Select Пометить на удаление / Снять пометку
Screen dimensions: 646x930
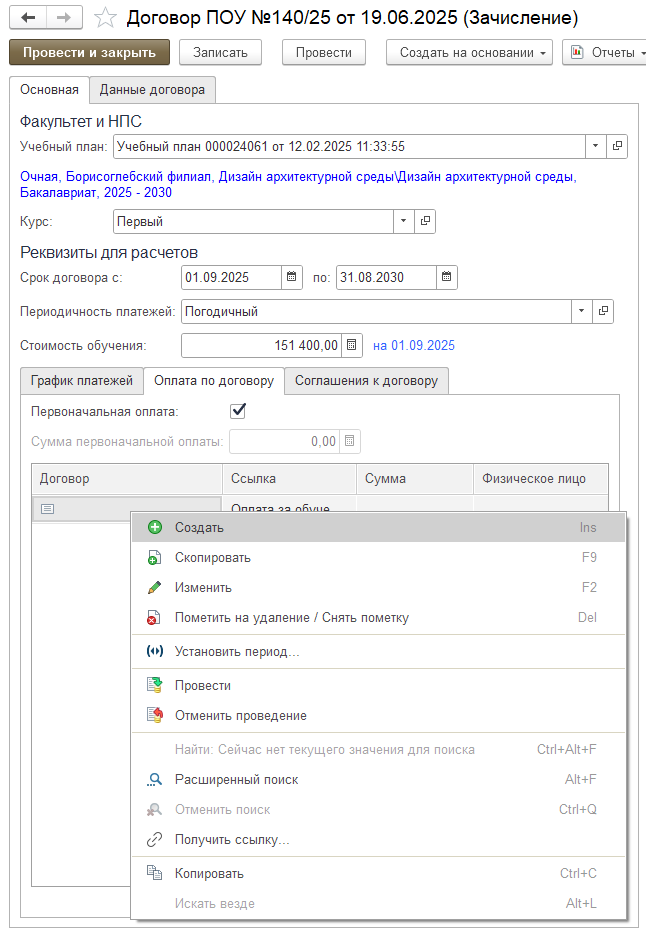point(291,617)
